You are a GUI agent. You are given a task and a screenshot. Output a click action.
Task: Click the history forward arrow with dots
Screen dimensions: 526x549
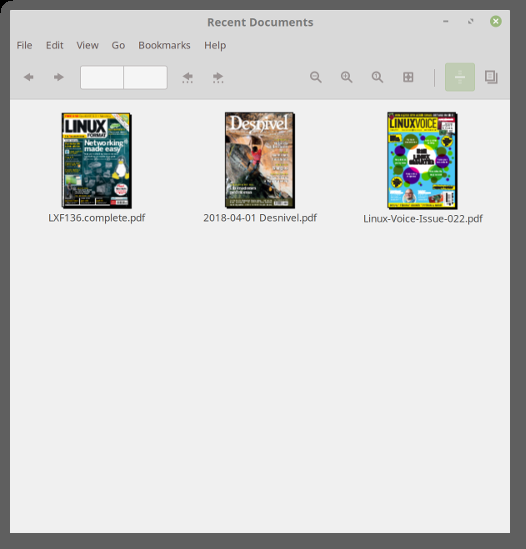pos(218,77)
